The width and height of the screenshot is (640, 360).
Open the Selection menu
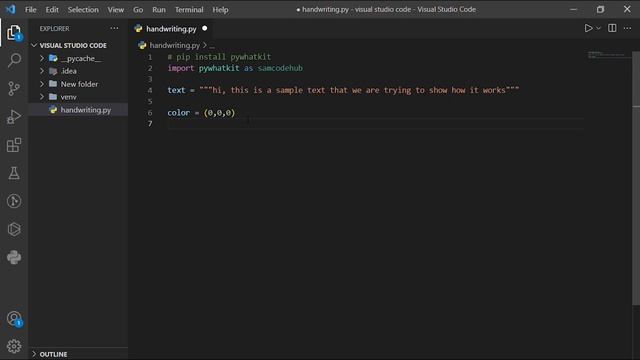pyautogui.click(x=83, y=9)
